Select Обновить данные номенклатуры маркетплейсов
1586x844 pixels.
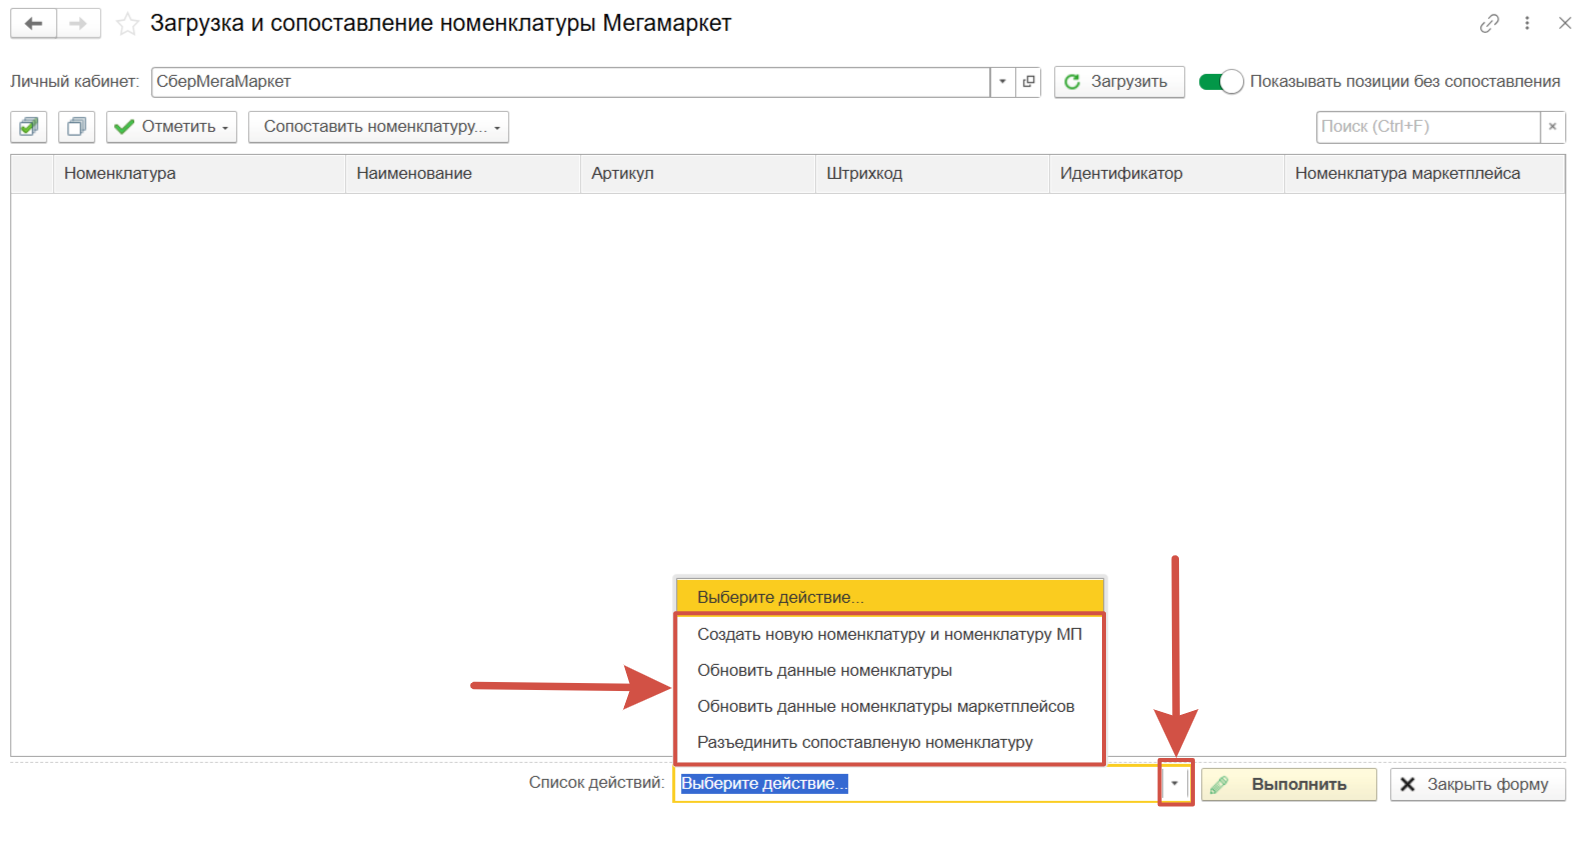pos(885,706)
